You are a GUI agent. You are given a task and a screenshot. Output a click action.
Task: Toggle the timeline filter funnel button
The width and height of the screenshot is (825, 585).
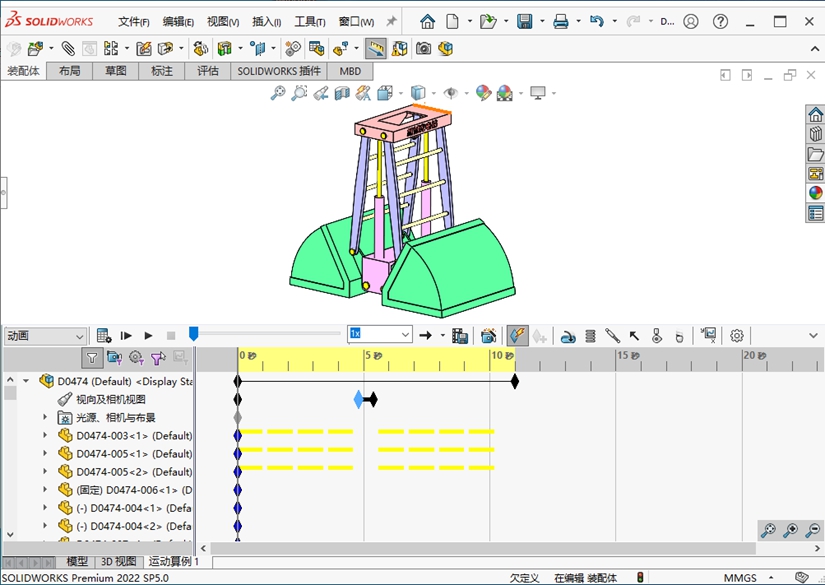[x=92, y=357]
